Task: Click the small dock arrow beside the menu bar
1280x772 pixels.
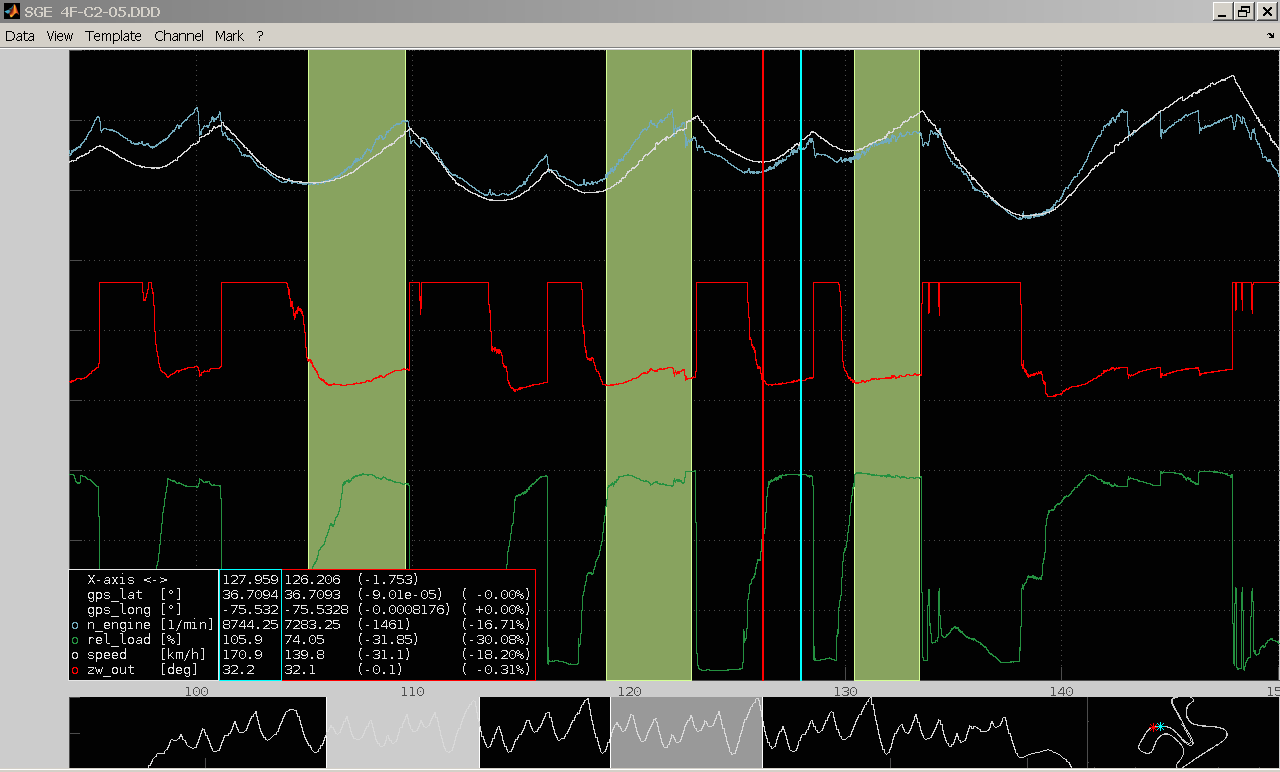Action: [x=1270, y=36]
